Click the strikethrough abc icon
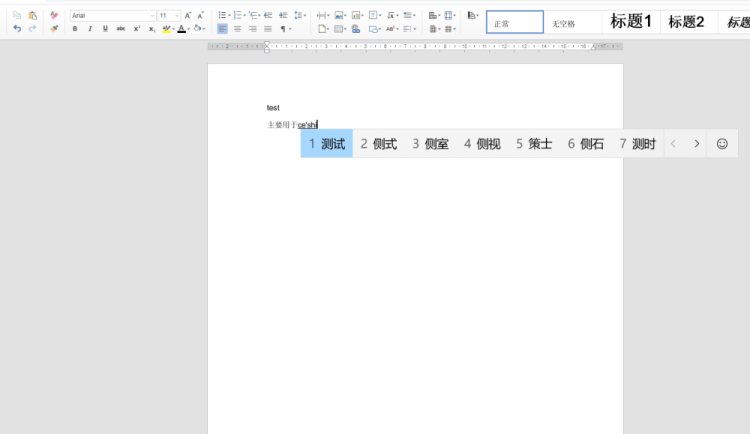This screenshot has width=750, height=434. (x=121, y=29)
